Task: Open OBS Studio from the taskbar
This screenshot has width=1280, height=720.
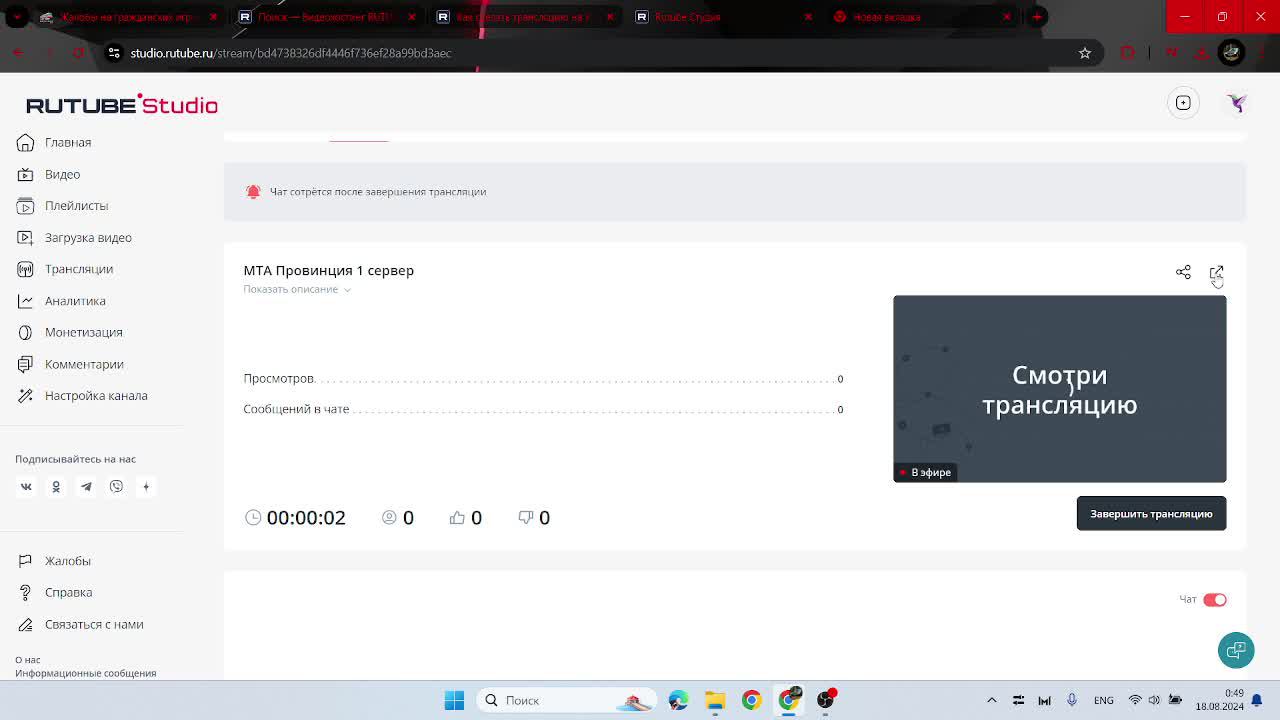Action: point(826,700)
